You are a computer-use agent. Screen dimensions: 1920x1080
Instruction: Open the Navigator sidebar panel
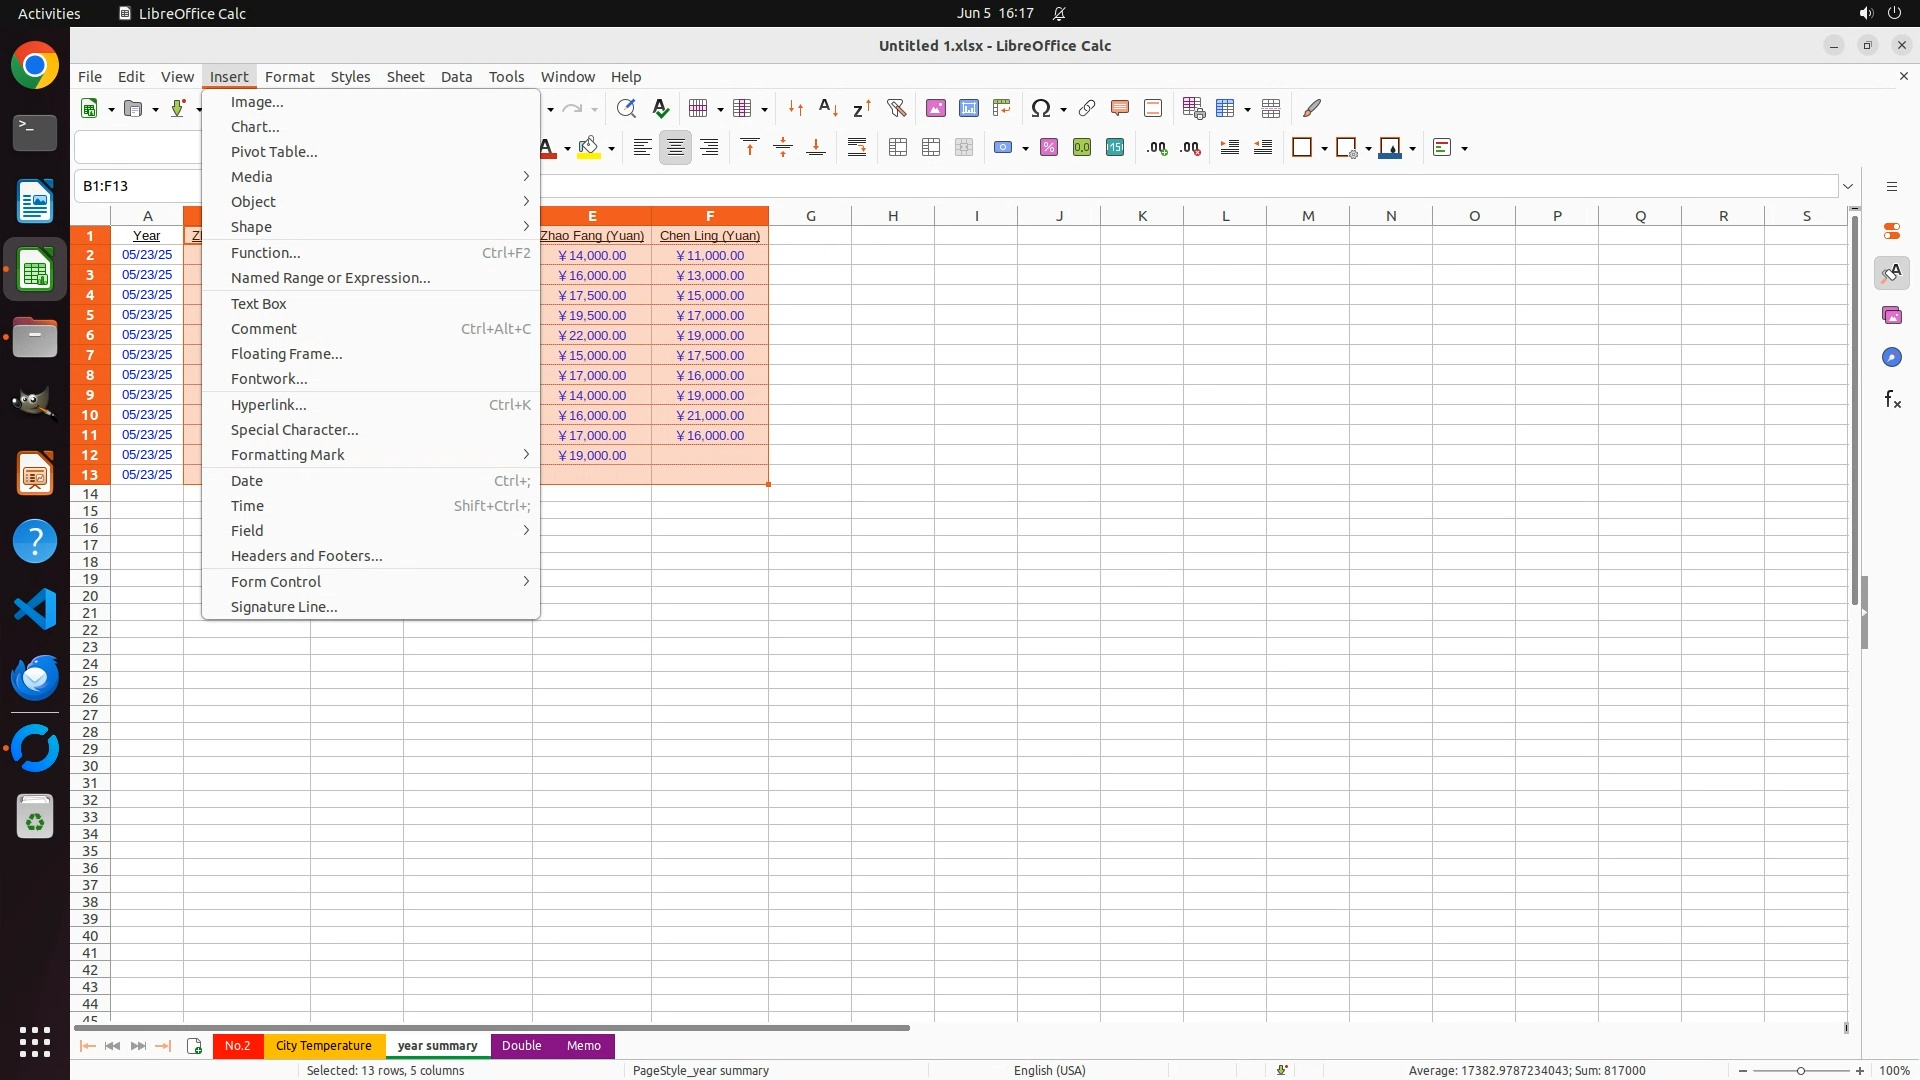[x=1892, y=358]
